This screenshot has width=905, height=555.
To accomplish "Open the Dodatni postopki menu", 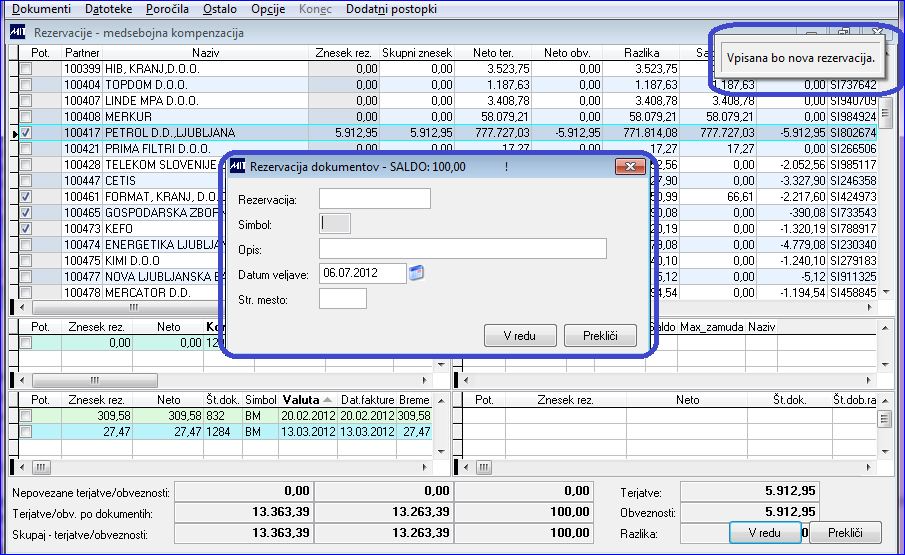I will [x=391, y=9].
